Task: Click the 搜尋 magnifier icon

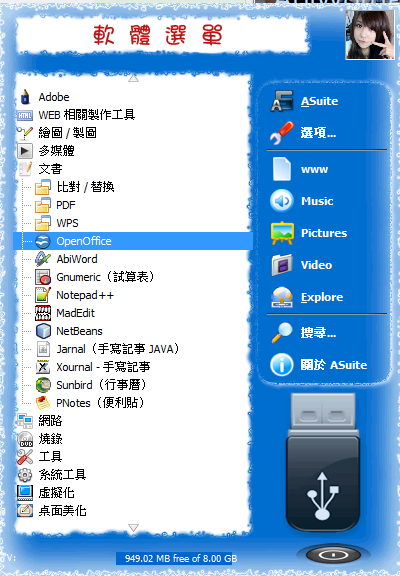Action: coord(282,333)
